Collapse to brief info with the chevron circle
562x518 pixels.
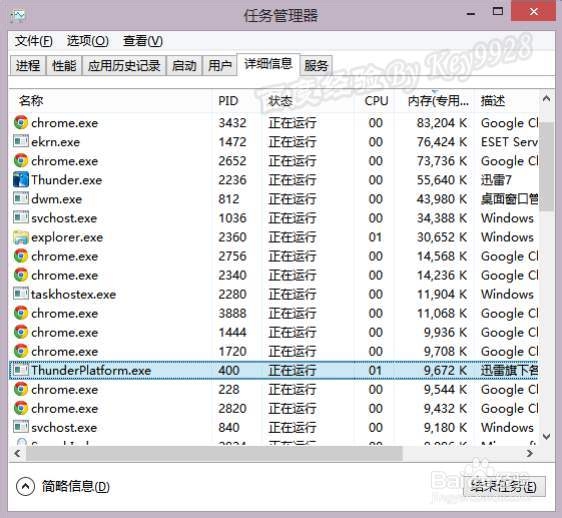pos(25,486)
